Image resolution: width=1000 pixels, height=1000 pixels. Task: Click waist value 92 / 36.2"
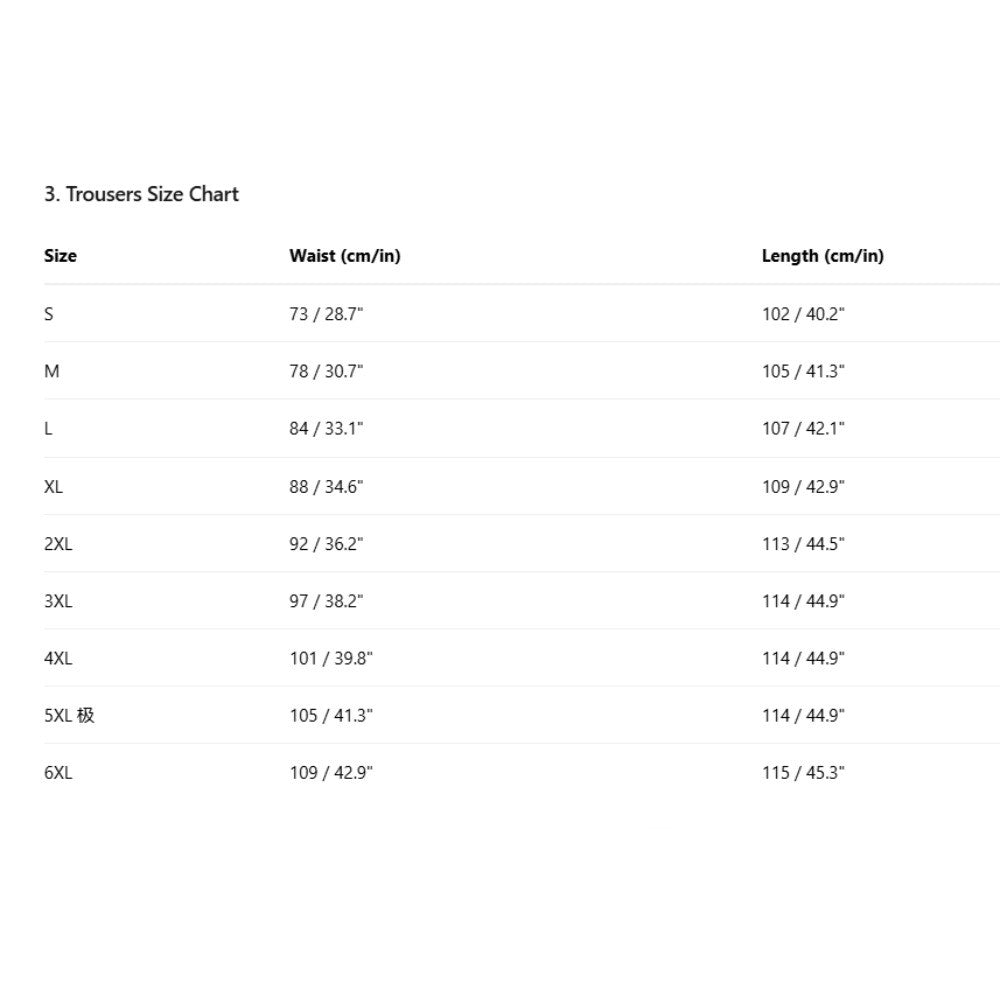coord(326,544)
